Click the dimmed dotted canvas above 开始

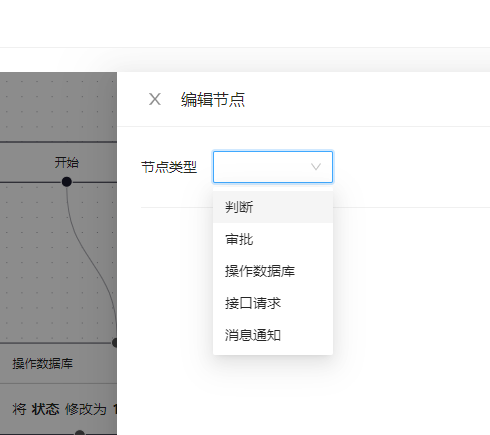tap(58, 107)
